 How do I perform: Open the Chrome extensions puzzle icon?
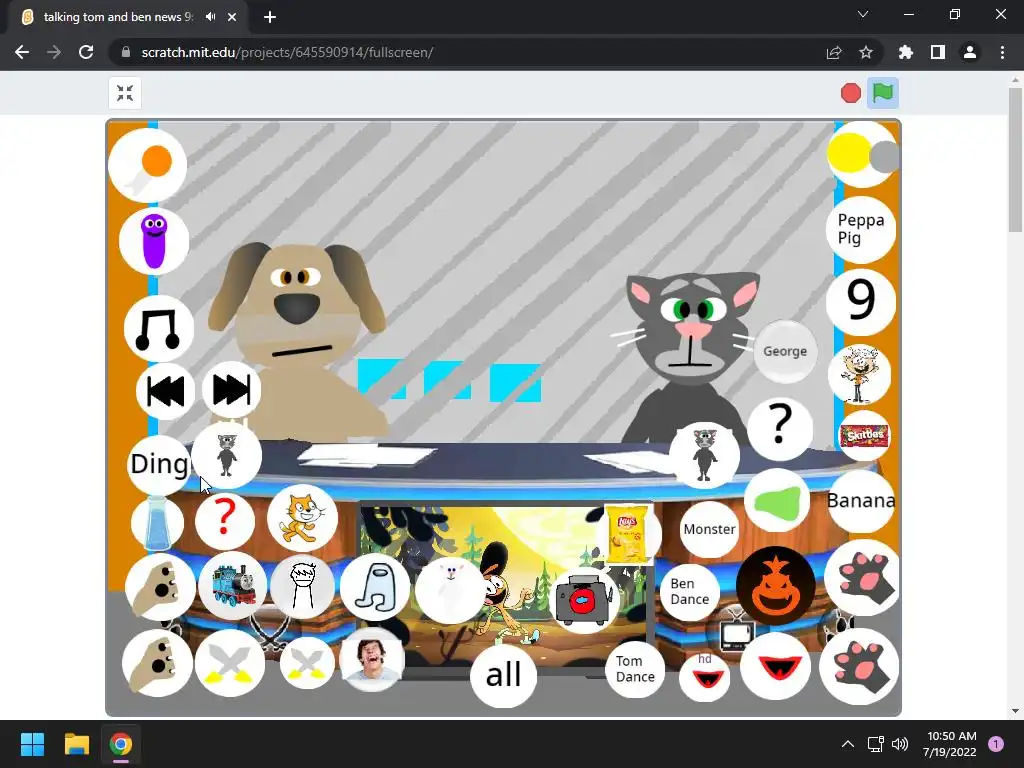point(905,52)
